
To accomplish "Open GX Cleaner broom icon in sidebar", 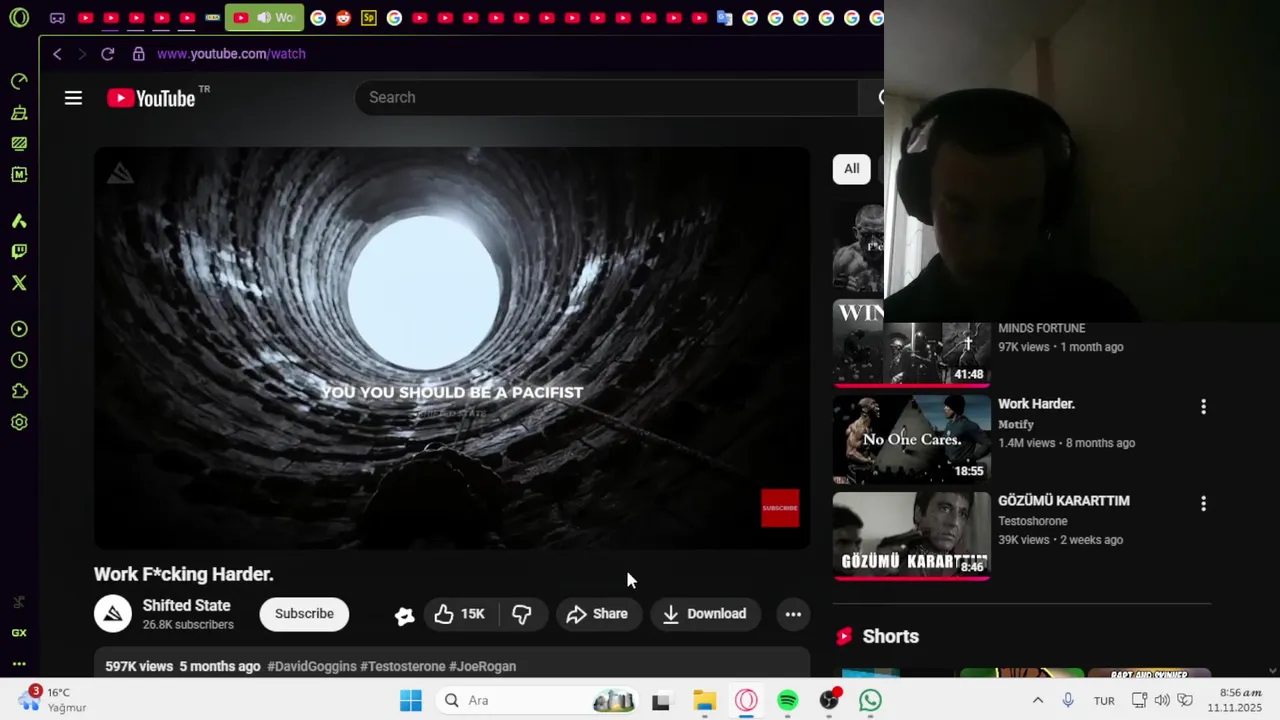I will 19,113.
